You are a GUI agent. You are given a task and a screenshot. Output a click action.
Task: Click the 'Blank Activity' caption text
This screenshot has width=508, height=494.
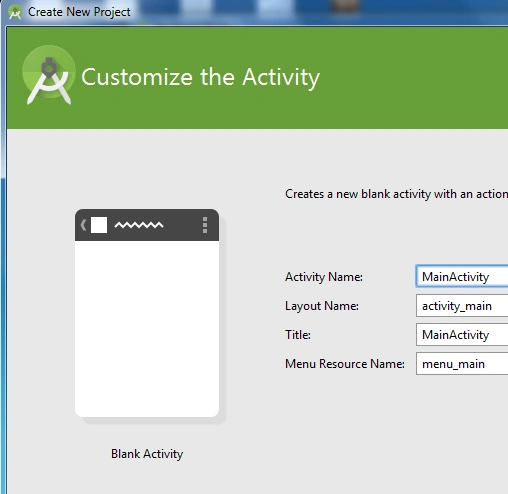point(147,454)
